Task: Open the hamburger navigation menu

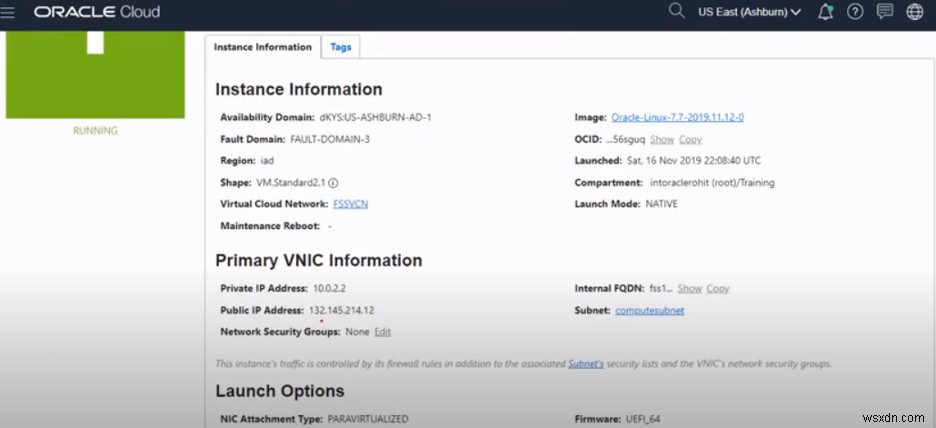Action: [11, 12]
